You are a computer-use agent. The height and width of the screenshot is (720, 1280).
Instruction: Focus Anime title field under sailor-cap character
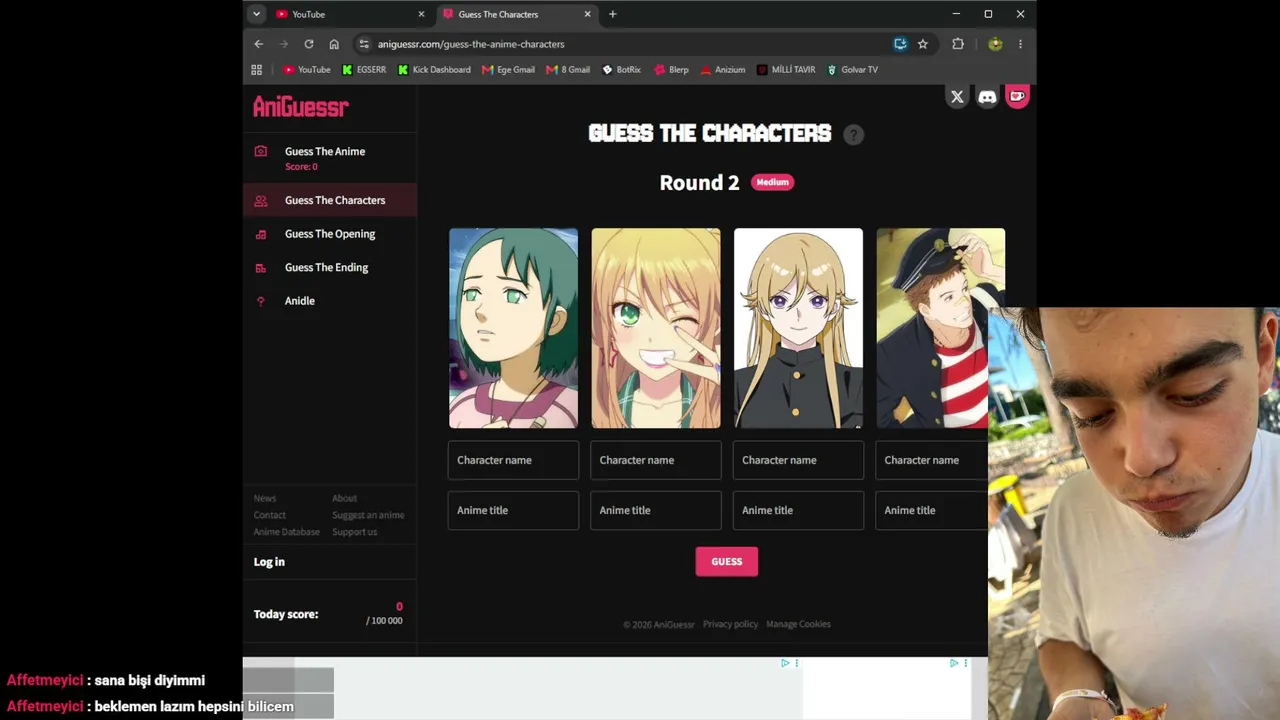[x=932, y=510]
